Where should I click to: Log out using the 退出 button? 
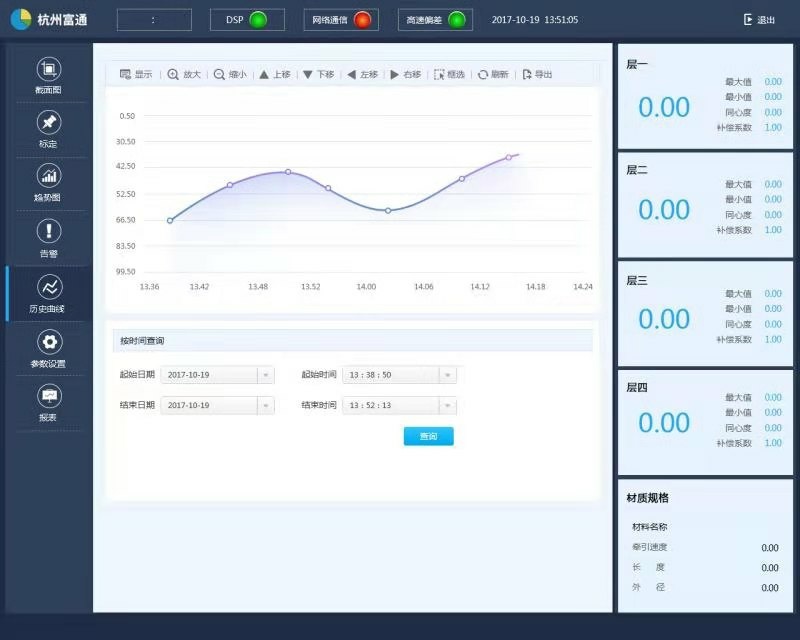click(x=759, y=20)
